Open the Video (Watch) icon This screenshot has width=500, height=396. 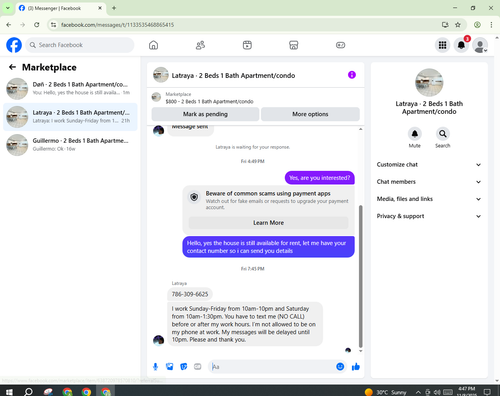pyautogui.click(x=247, y=45)
